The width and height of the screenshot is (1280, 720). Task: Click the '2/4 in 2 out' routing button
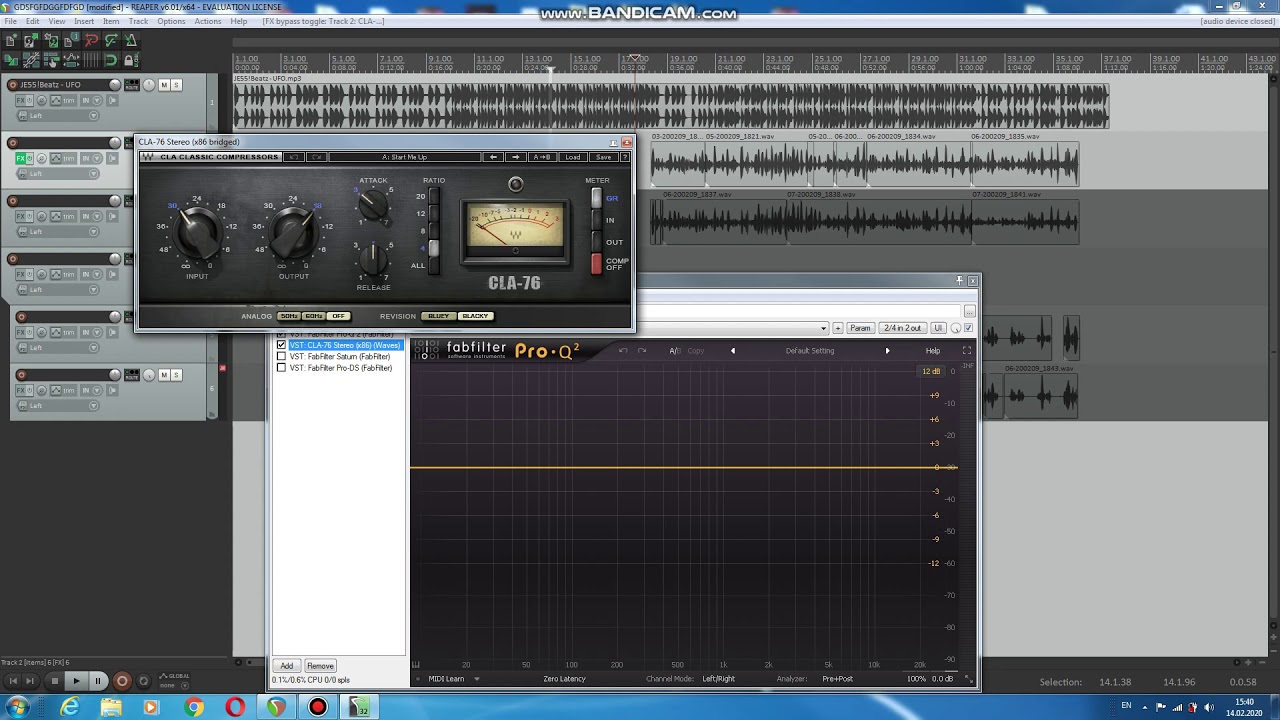coord(902,328)
